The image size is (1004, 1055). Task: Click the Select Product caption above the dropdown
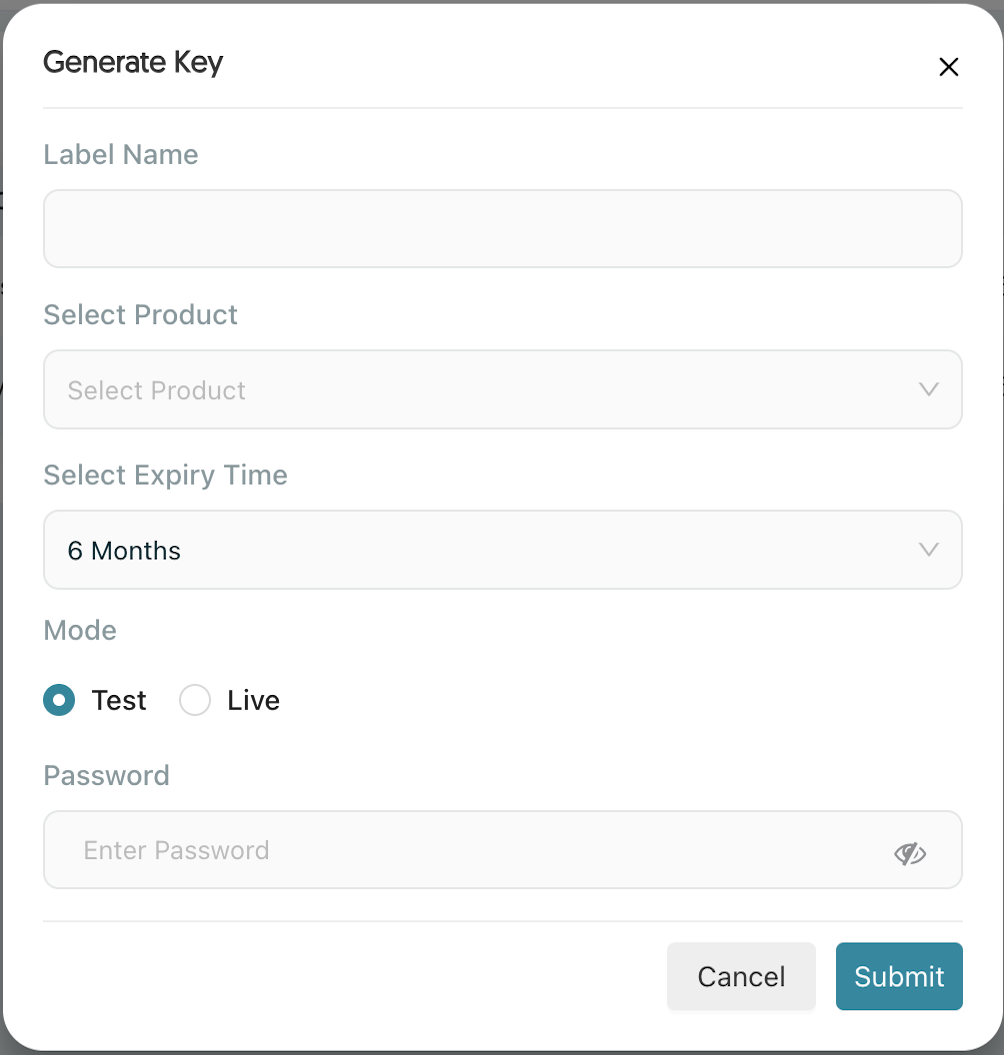point(141,315)
